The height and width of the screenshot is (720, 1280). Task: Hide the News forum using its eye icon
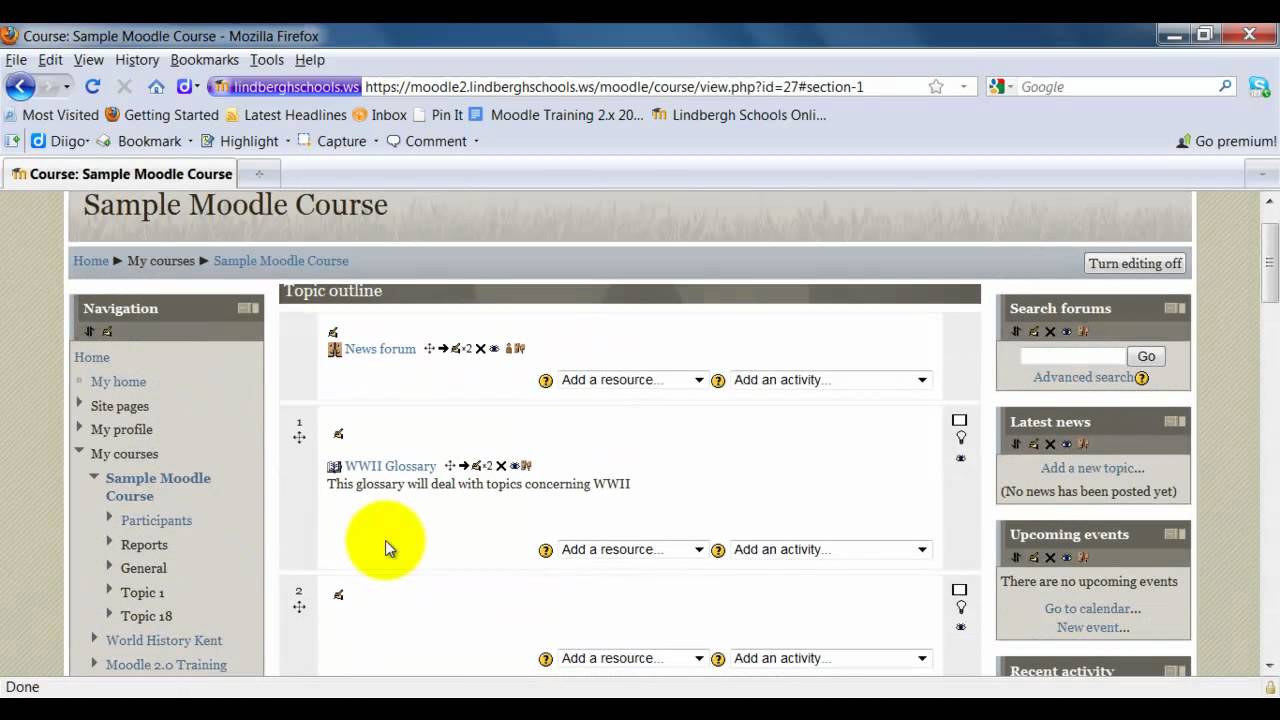tap(494, 349)
